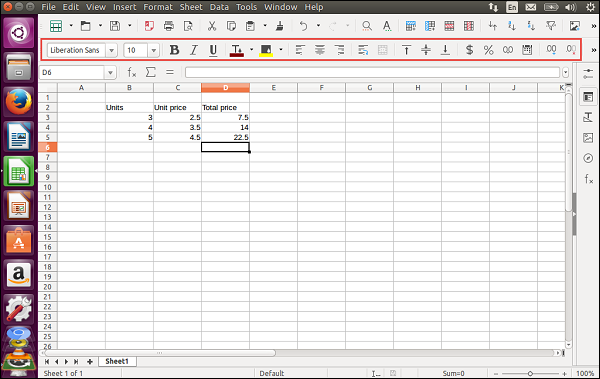Viewport: 600px width, 379px height.
Task: Open the Data menu
Action: [219, 7]
